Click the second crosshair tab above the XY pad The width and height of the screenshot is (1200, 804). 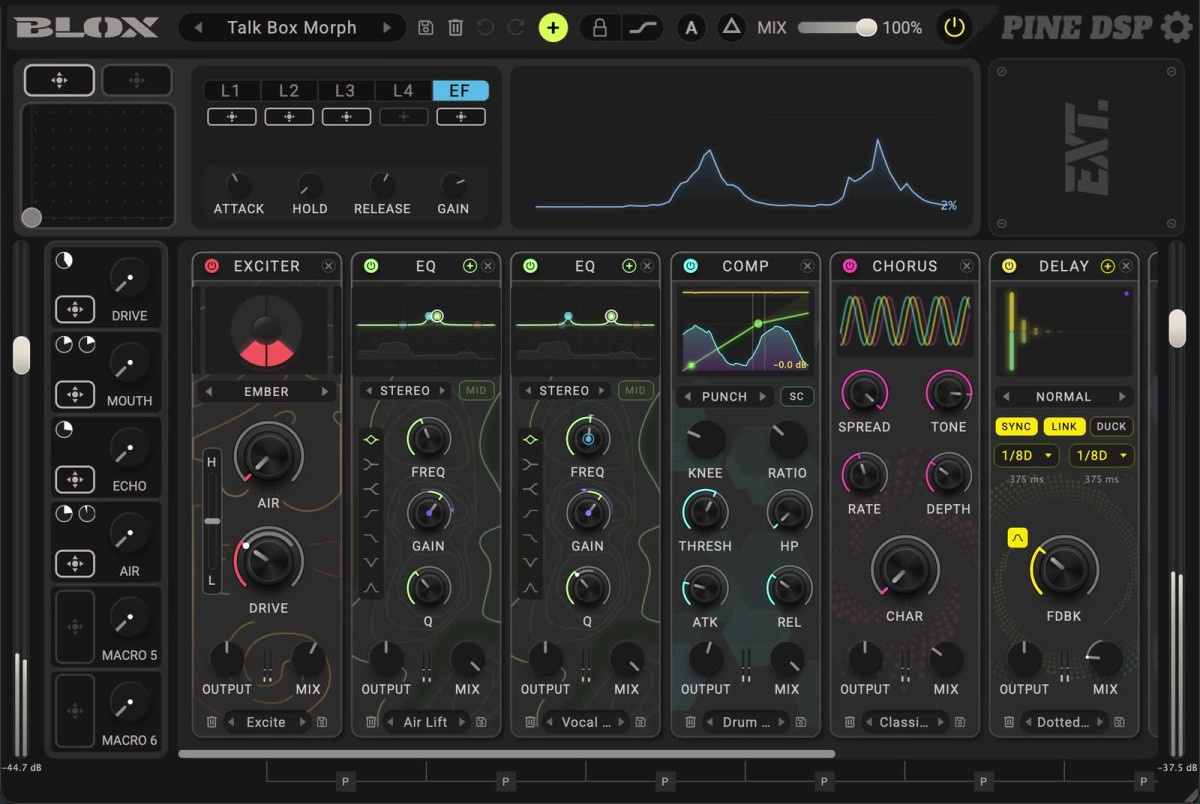[x=136, y=80]
